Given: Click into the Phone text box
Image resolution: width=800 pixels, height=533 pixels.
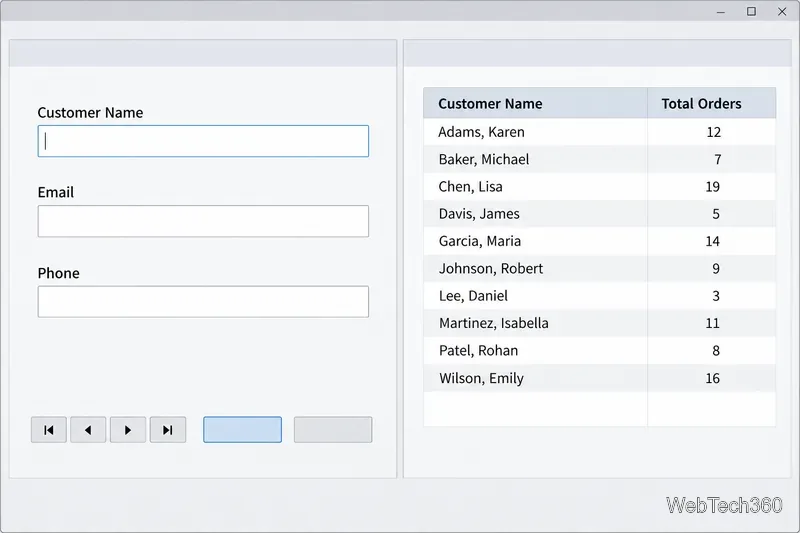Looking at the screenshot, I should tap(203, 301).
